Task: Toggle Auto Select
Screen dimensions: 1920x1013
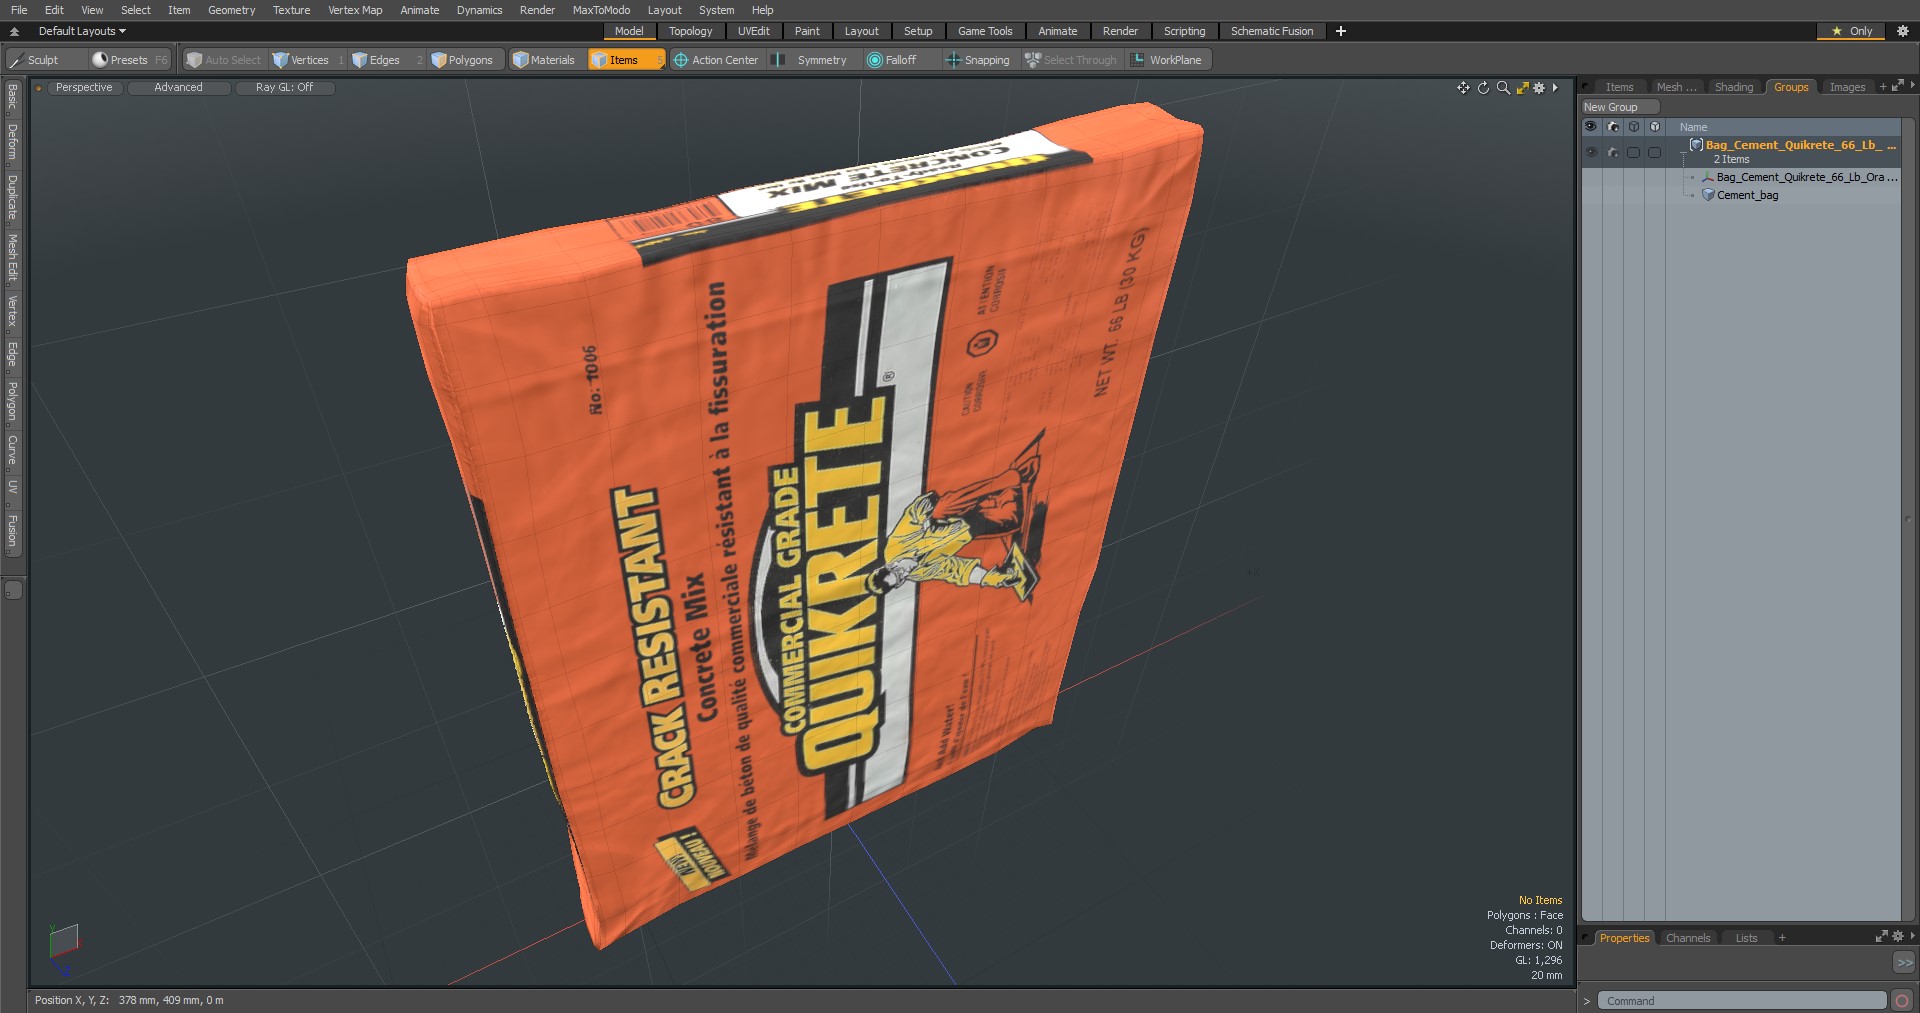Action: 224,60
